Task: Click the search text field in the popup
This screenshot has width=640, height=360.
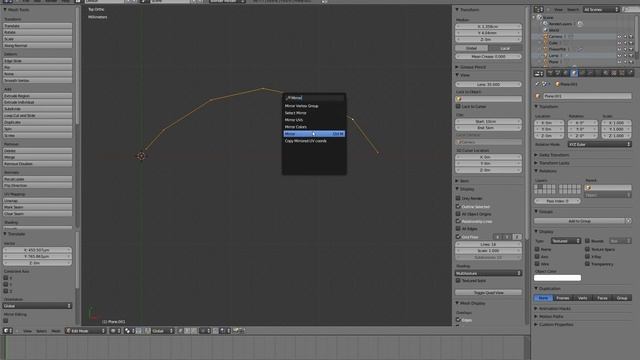Action: click(314, 98)
